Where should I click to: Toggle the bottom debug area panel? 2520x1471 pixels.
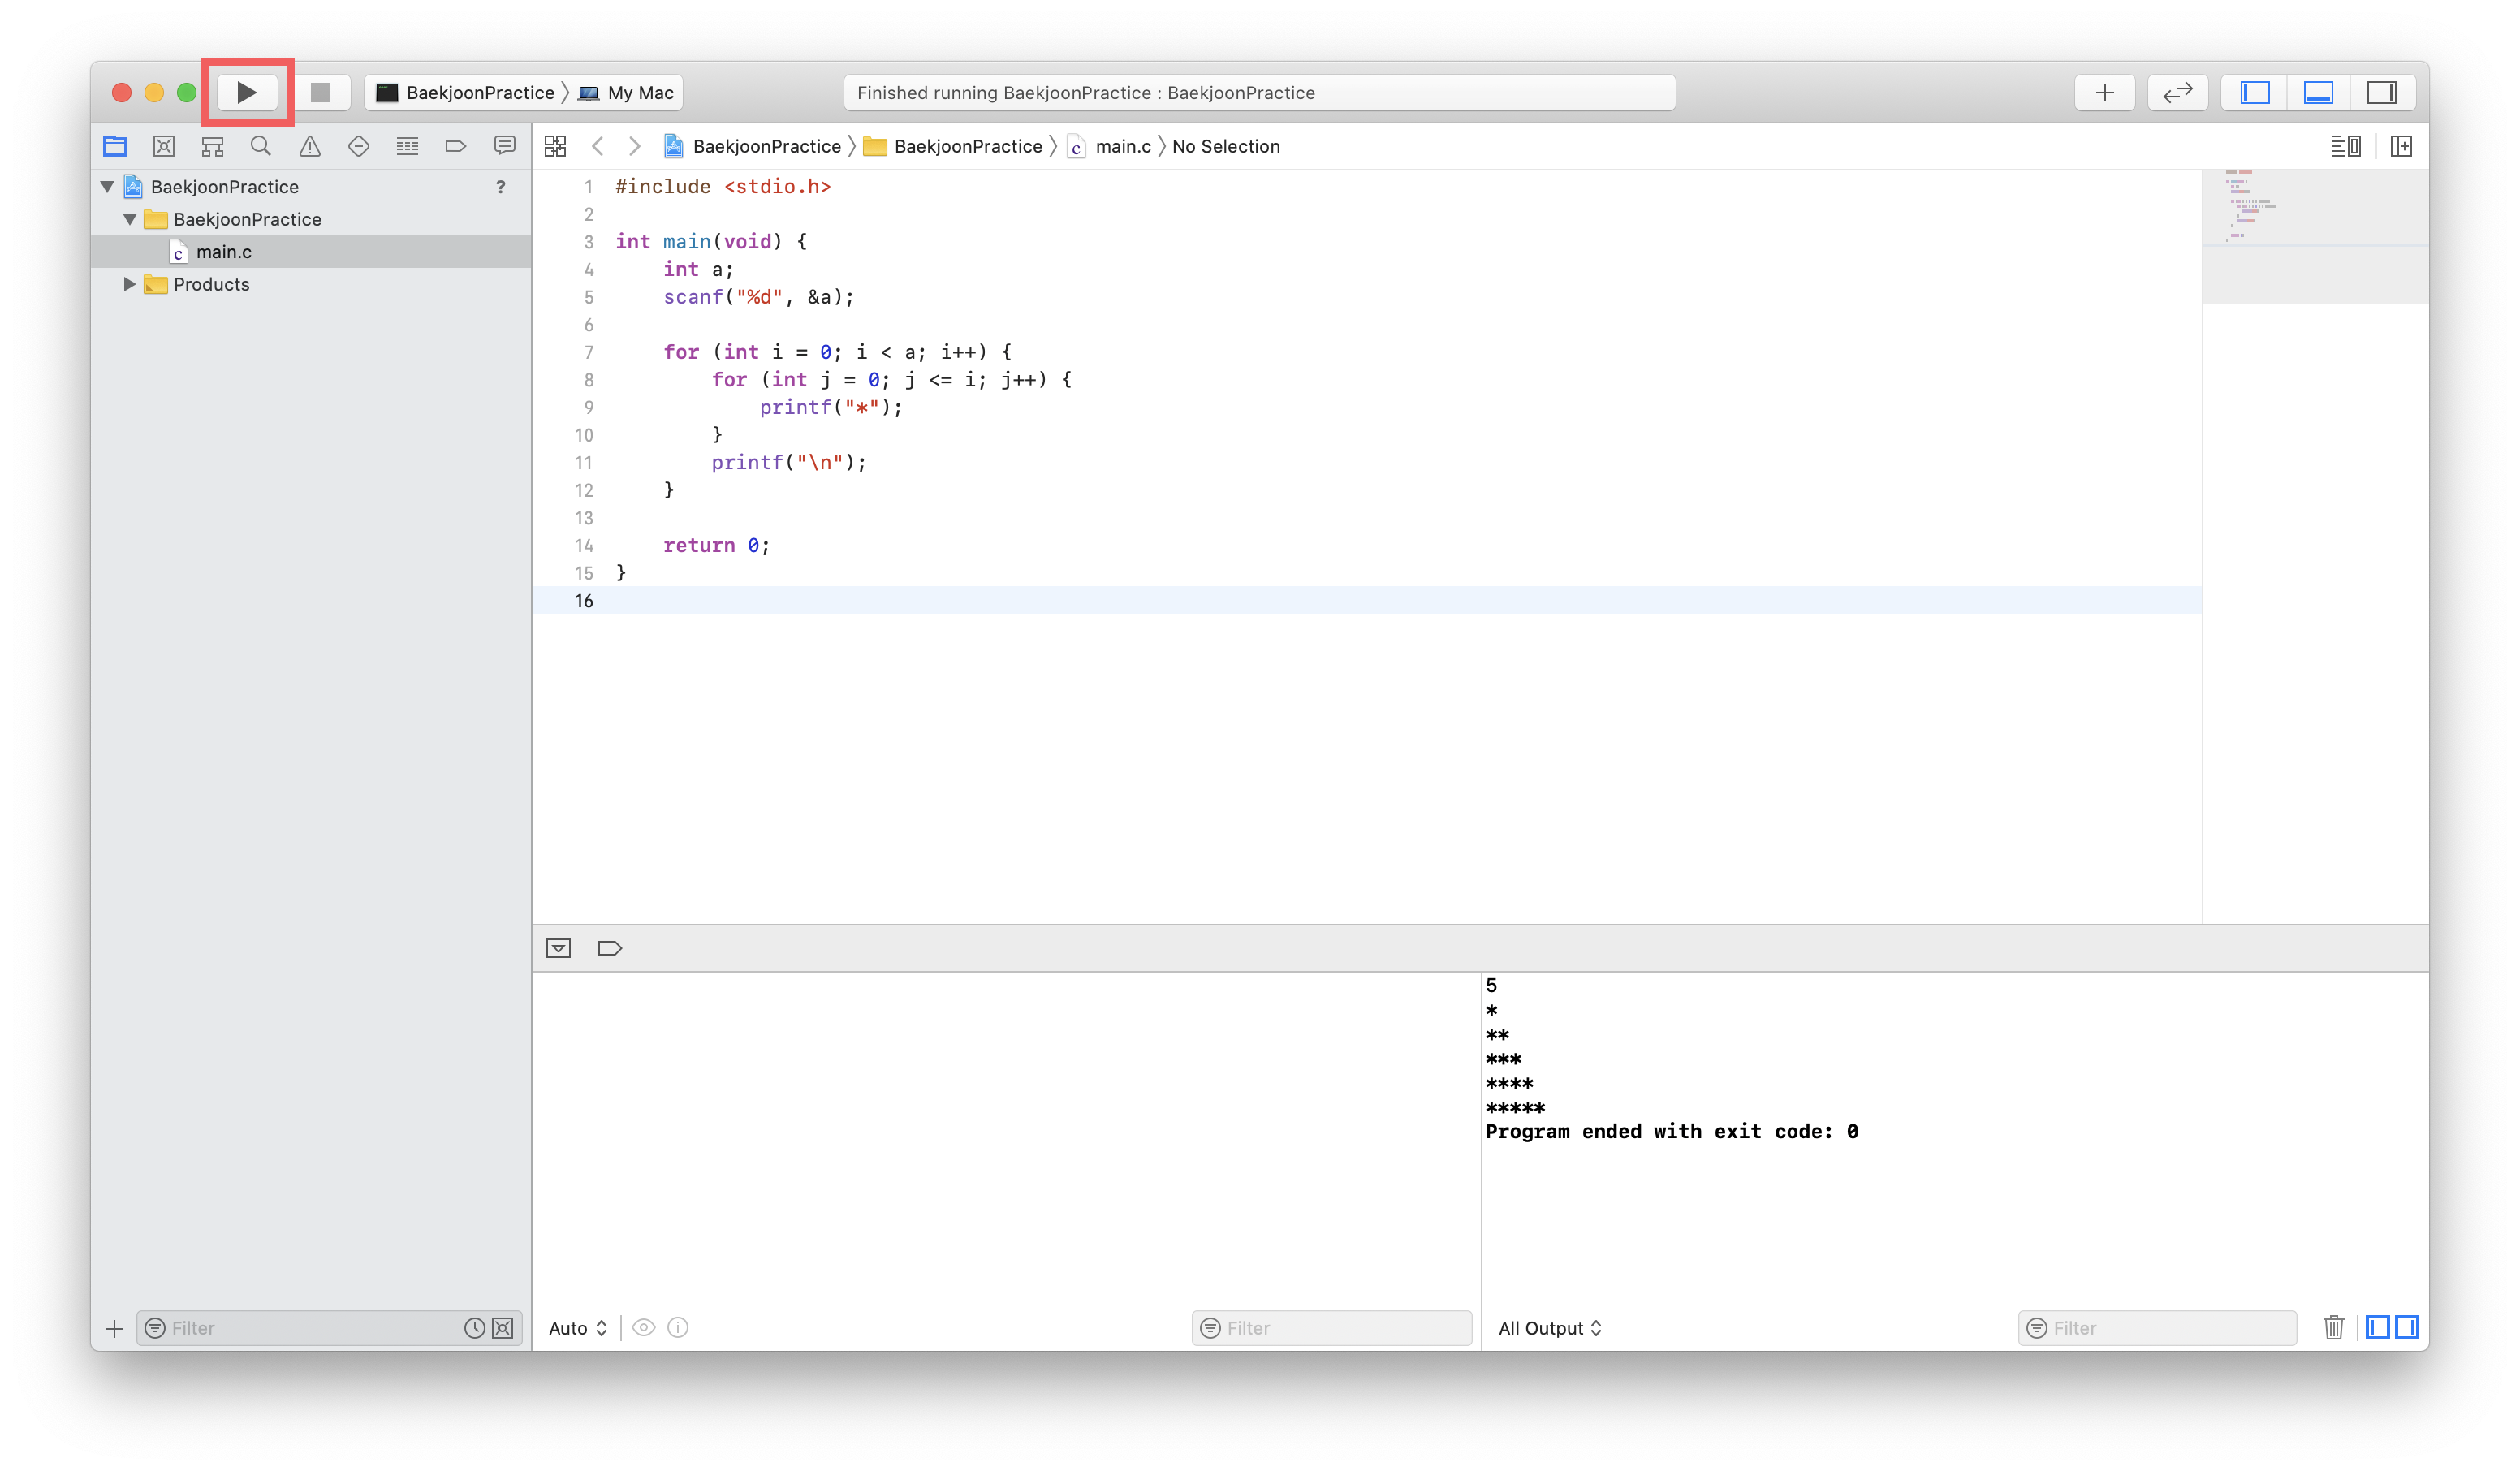(2318, 93)
